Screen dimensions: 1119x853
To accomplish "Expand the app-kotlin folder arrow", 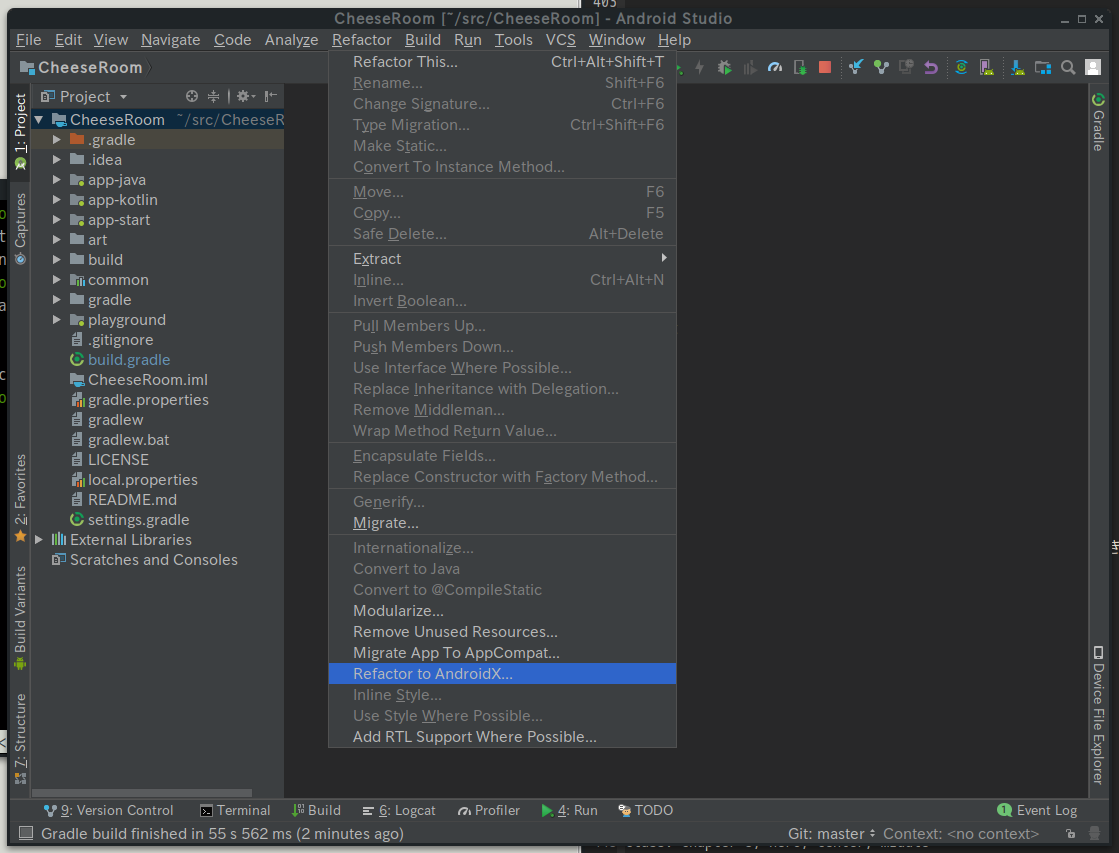I will click(56, 200).
